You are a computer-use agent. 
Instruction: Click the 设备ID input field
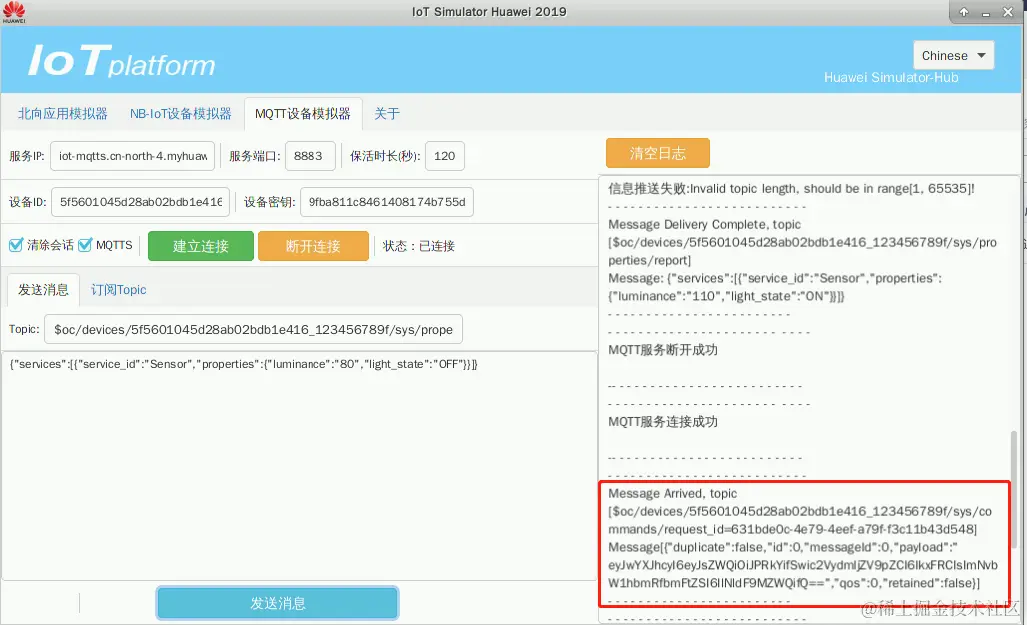click(140, 202)
